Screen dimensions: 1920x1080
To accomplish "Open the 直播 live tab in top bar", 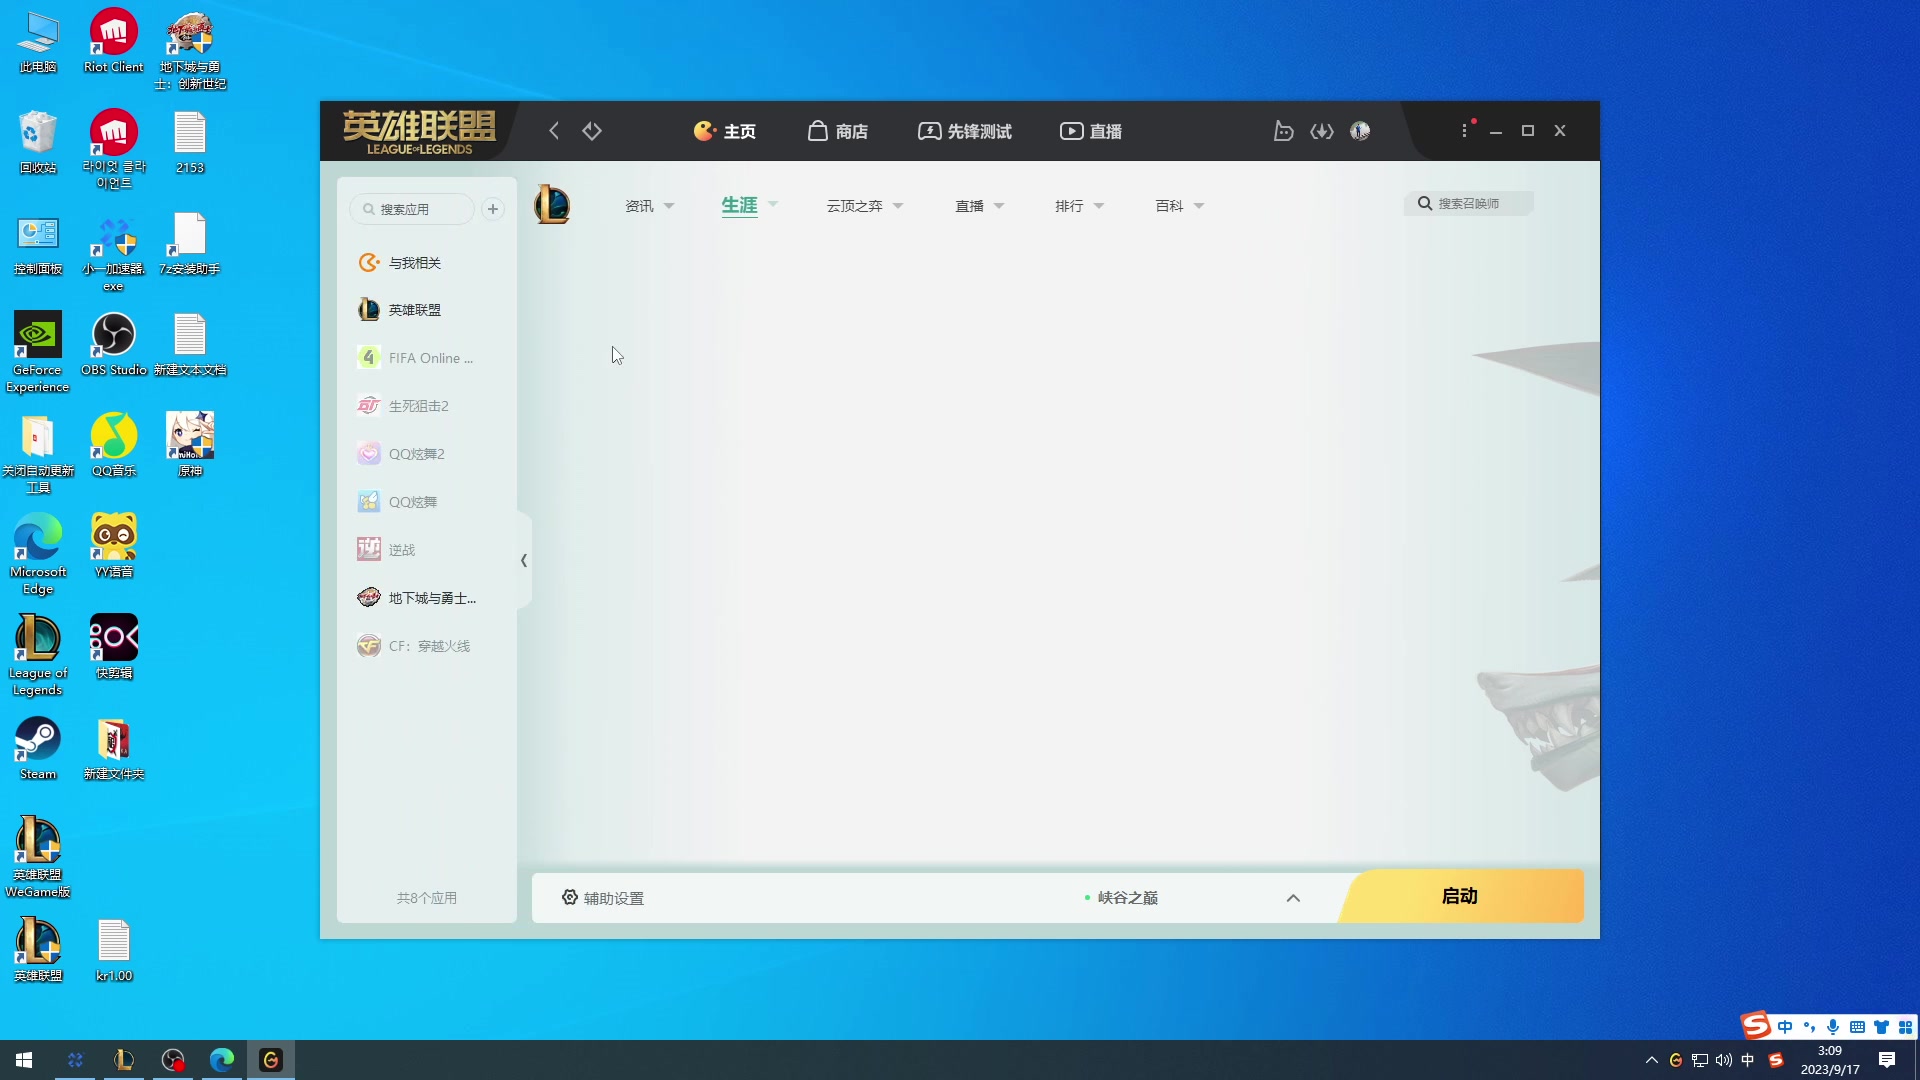I will [x=1091, y=131].
